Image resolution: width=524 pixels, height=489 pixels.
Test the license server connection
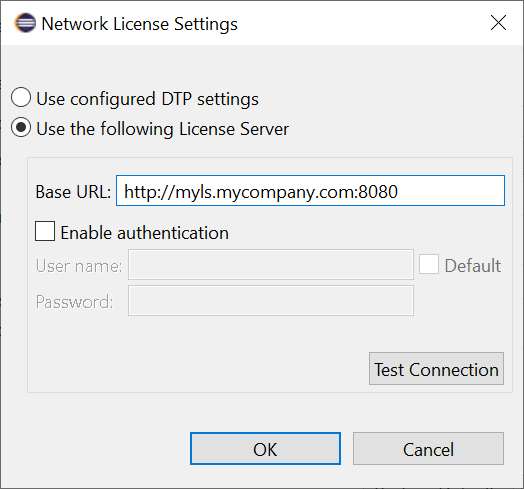[436, 368]
